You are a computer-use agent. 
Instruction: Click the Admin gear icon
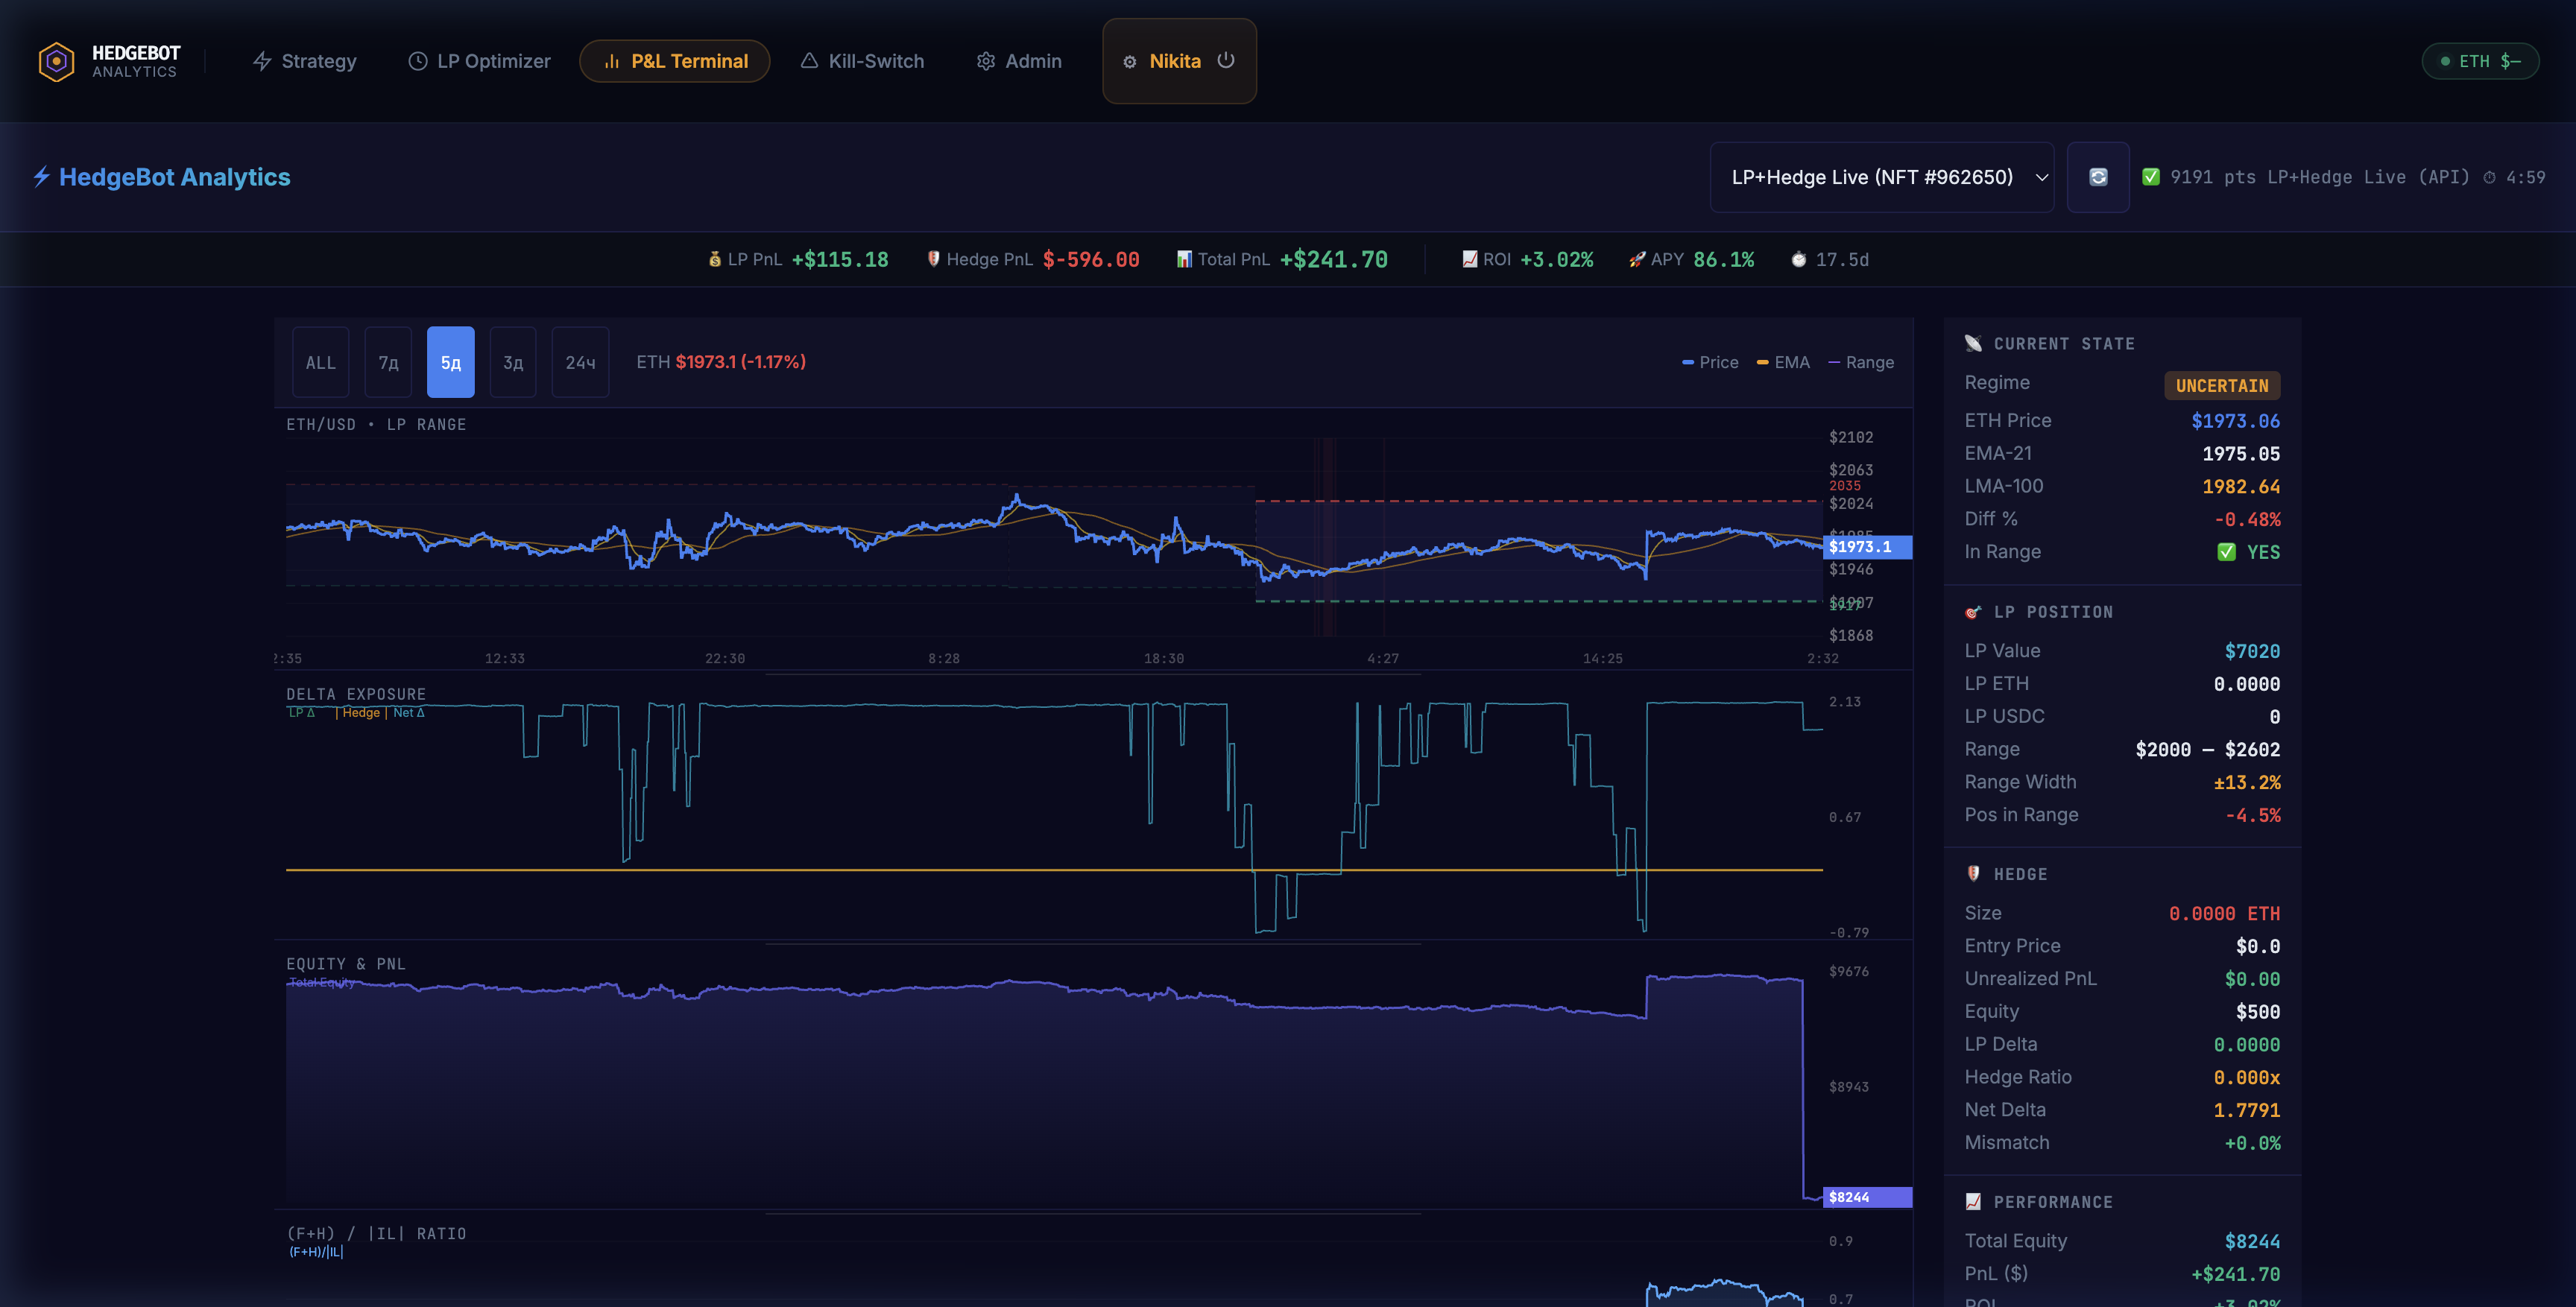coord(986,61)
